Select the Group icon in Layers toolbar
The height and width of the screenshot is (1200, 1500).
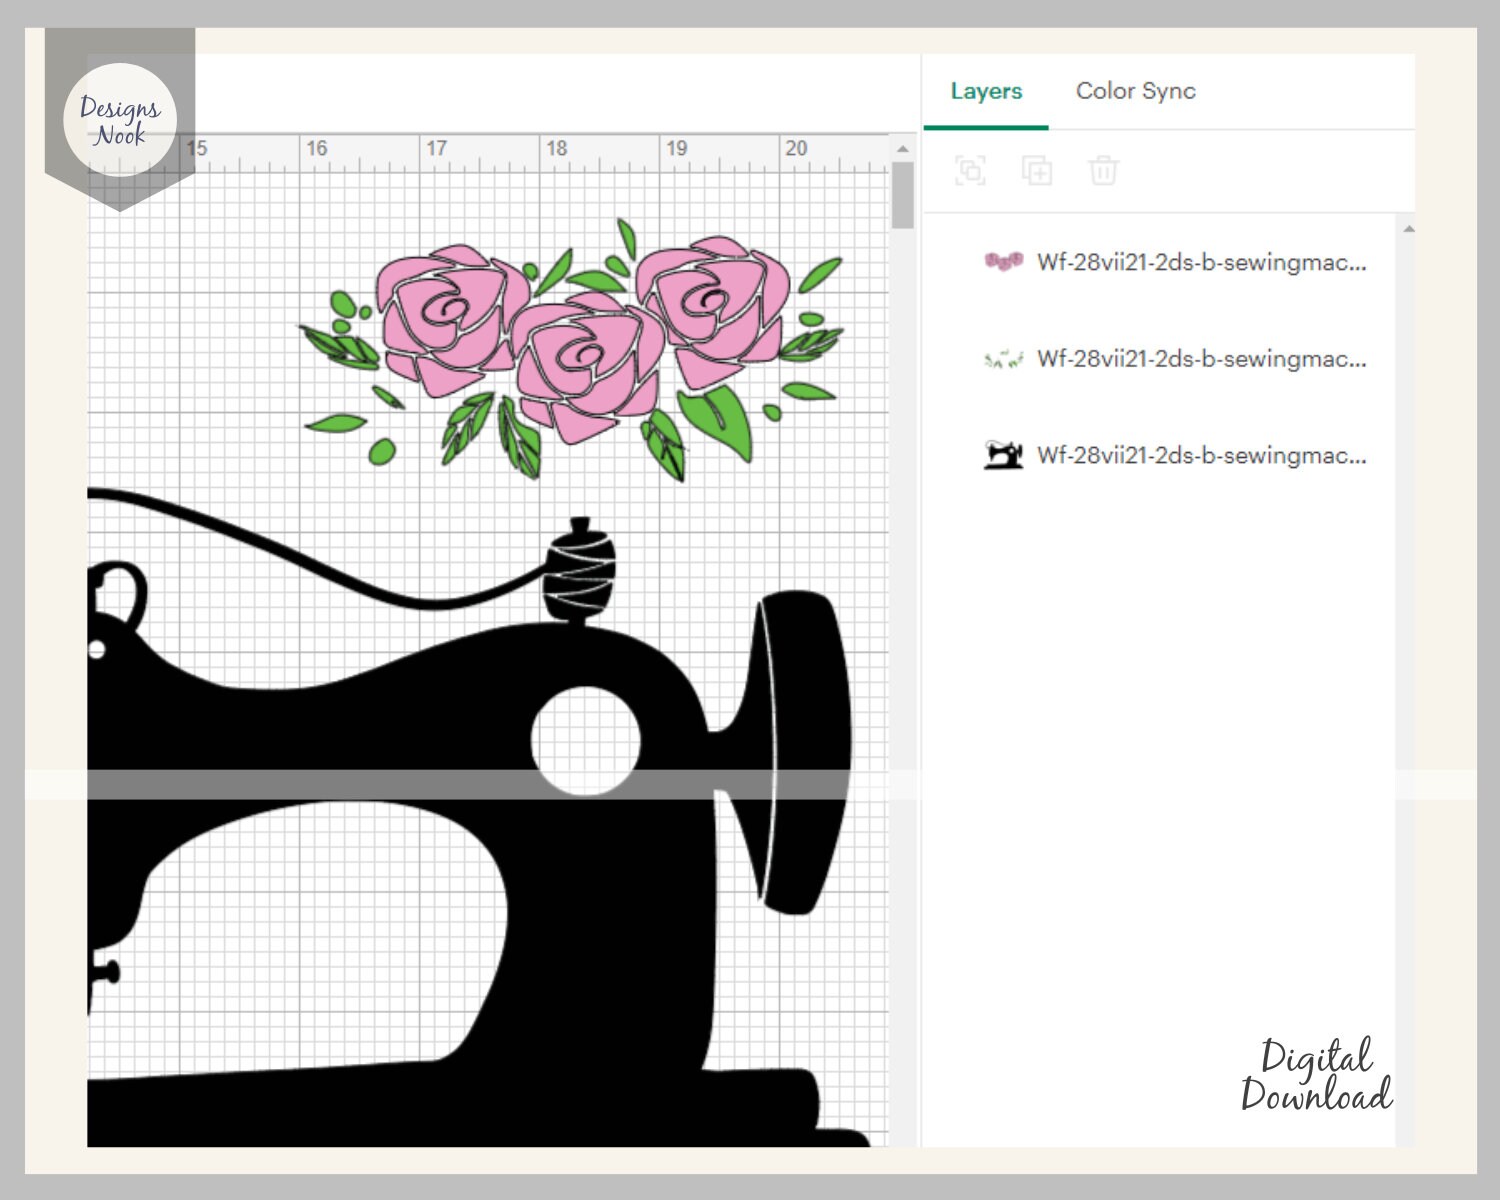pyautogui.click(x=970, y=170)
